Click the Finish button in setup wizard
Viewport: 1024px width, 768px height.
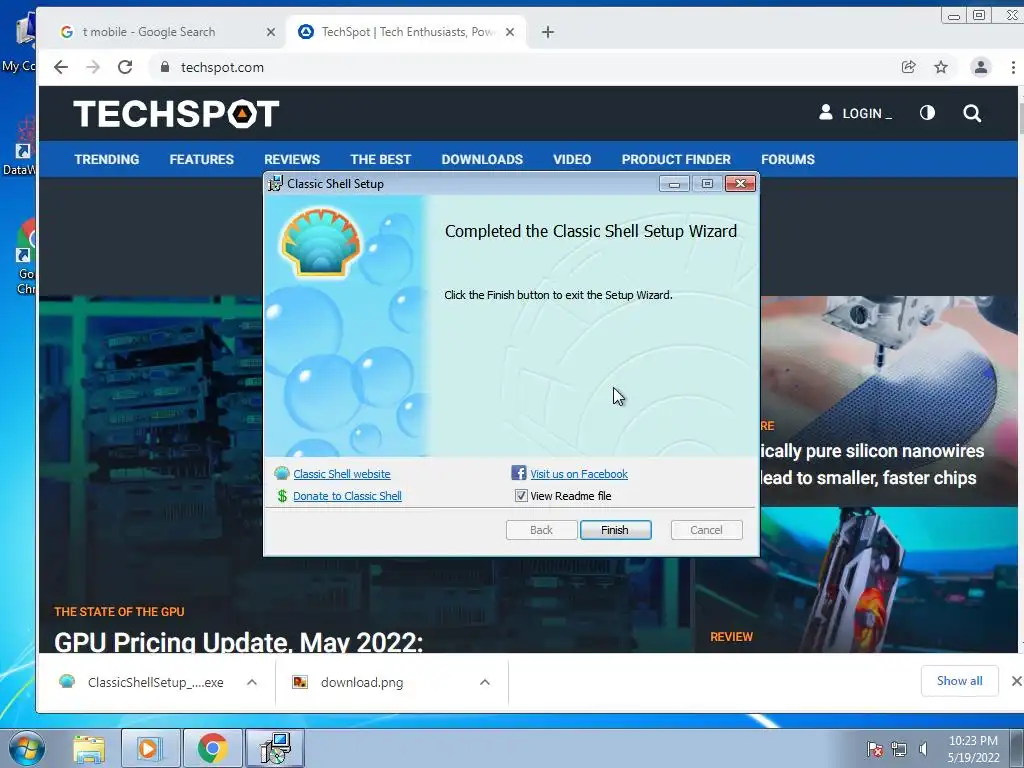point(615,530)
